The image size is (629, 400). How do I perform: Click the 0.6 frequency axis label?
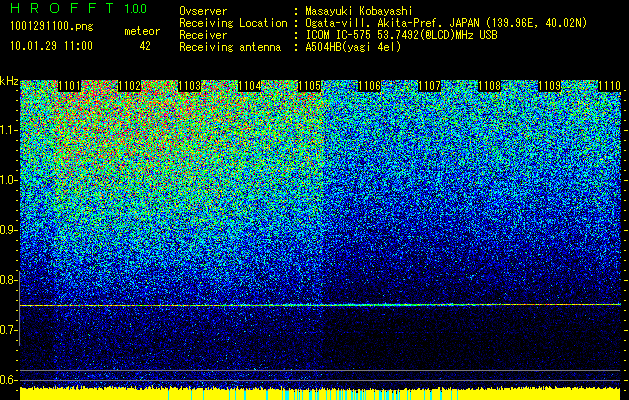[x=8, y=380]
